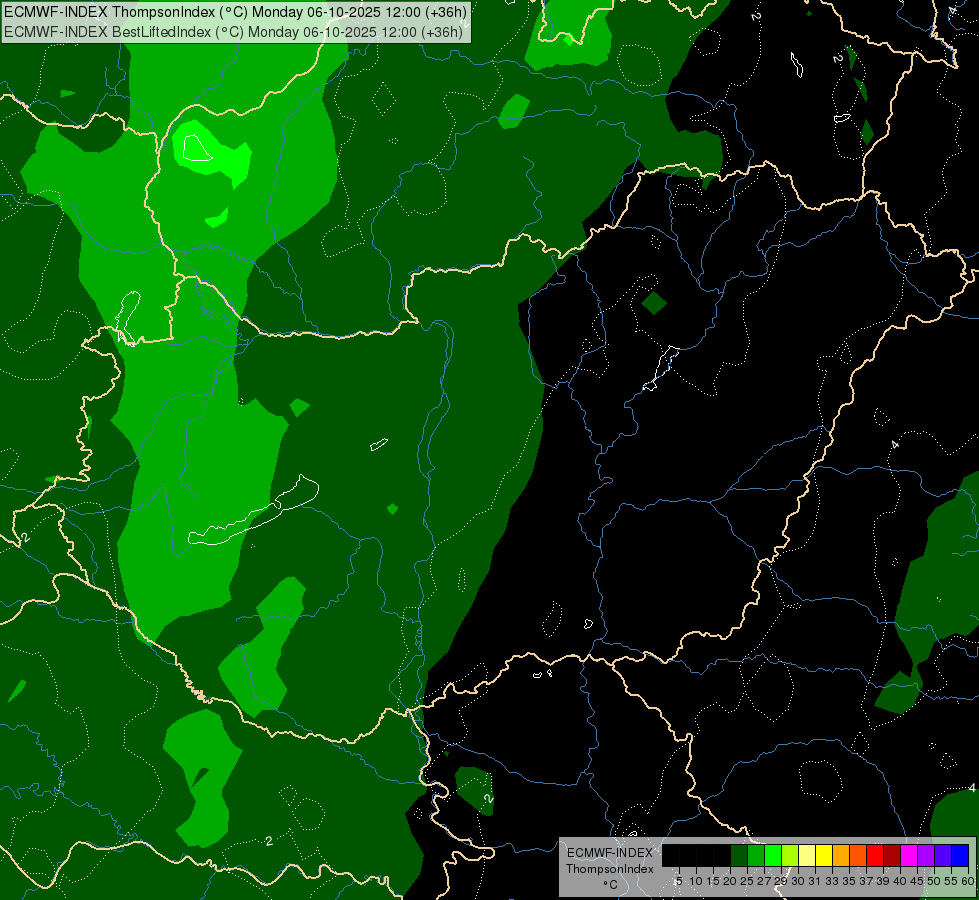Screen dimensions: 979x900
Task: Click the legend tick value '15'
Action: click(713, 881)
